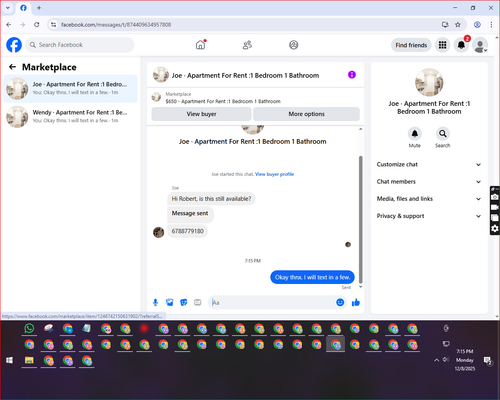The image size is (500, 400).
Task: Select the 'Okay thnx. I will text in a few.' bubble
Action: [312, 277]
